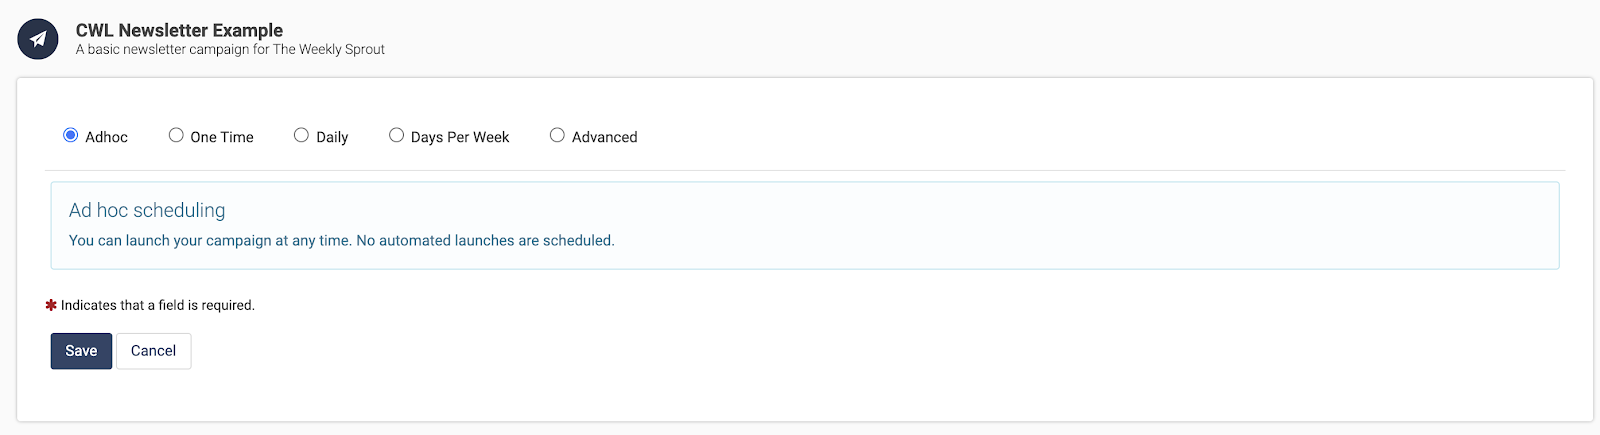Enable the Daily radio circle
This screenshot has width=1600, height=435.
(x=301, y=135)
